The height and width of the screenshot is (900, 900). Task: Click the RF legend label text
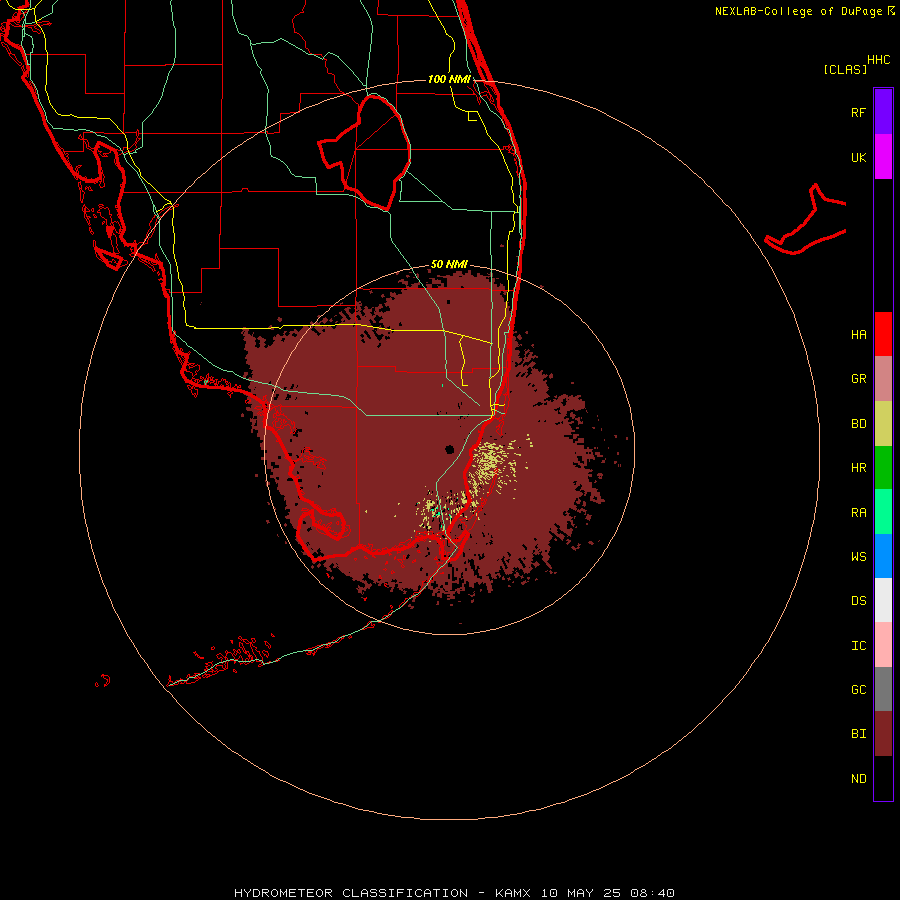coord(858,113)
